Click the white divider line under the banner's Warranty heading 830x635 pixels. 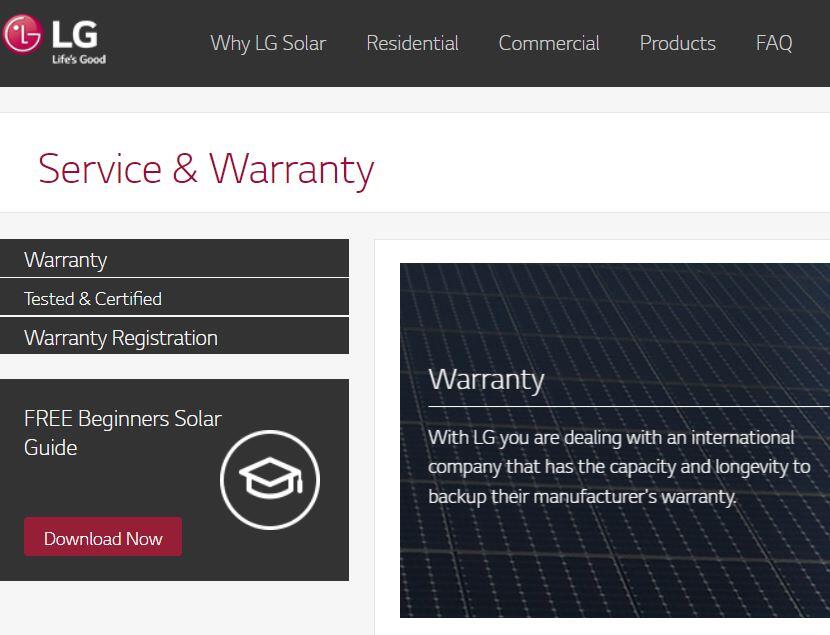point(629,406)
